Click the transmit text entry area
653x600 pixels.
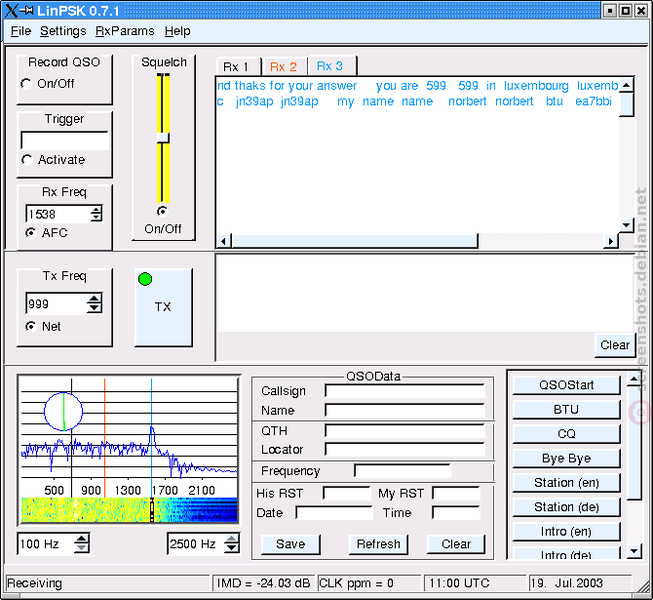point(425,294)
